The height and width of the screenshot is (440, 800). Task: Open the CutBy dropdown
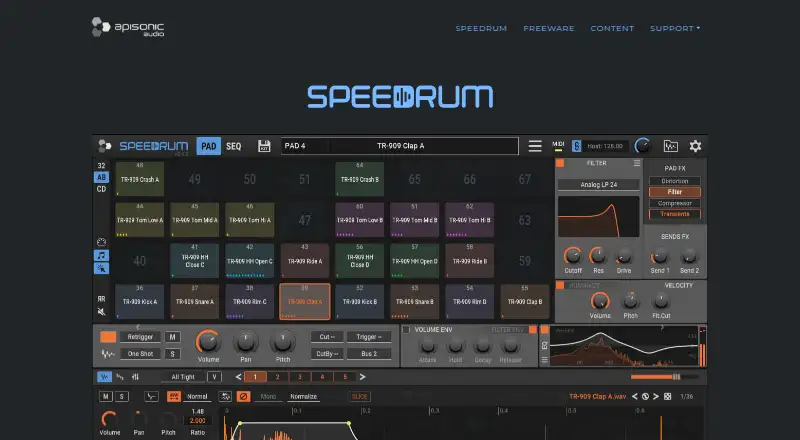click(x=327, y=354)
